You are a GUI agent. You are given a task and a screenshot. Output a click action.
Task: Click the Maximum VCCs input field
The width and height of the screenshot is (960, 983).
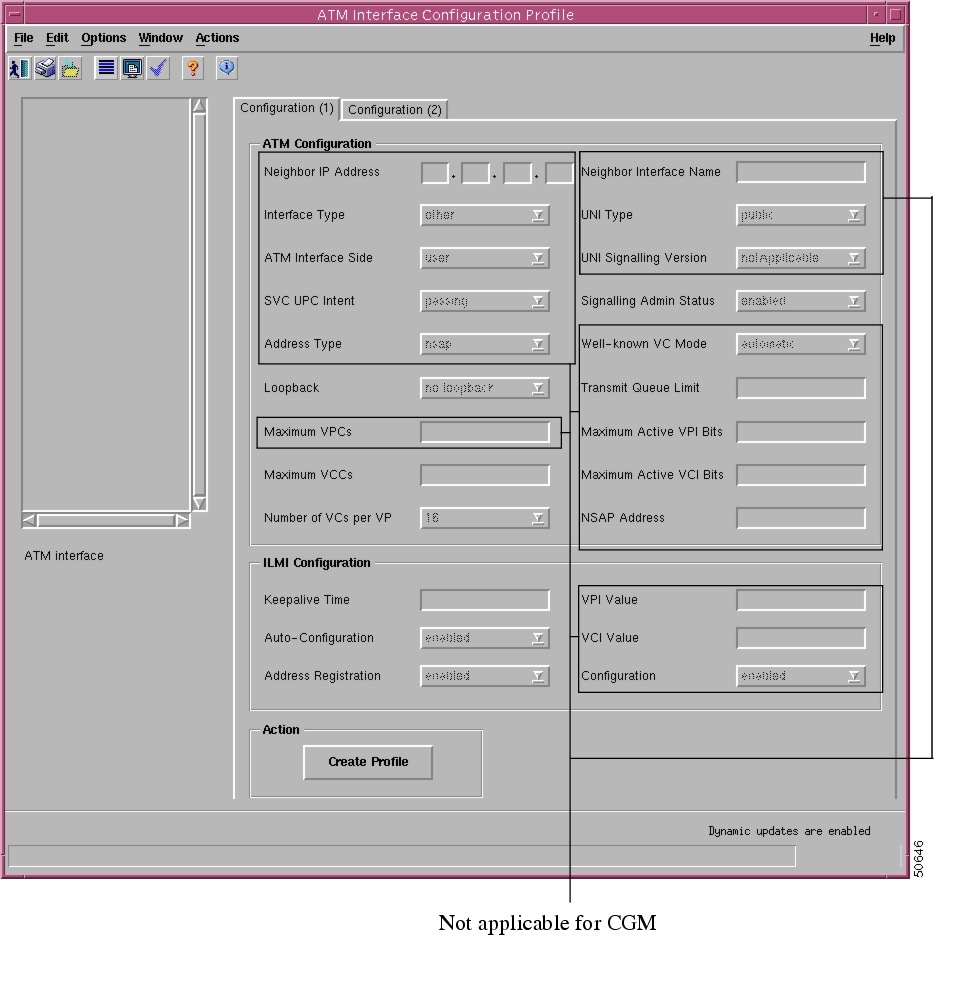[485, 475]
